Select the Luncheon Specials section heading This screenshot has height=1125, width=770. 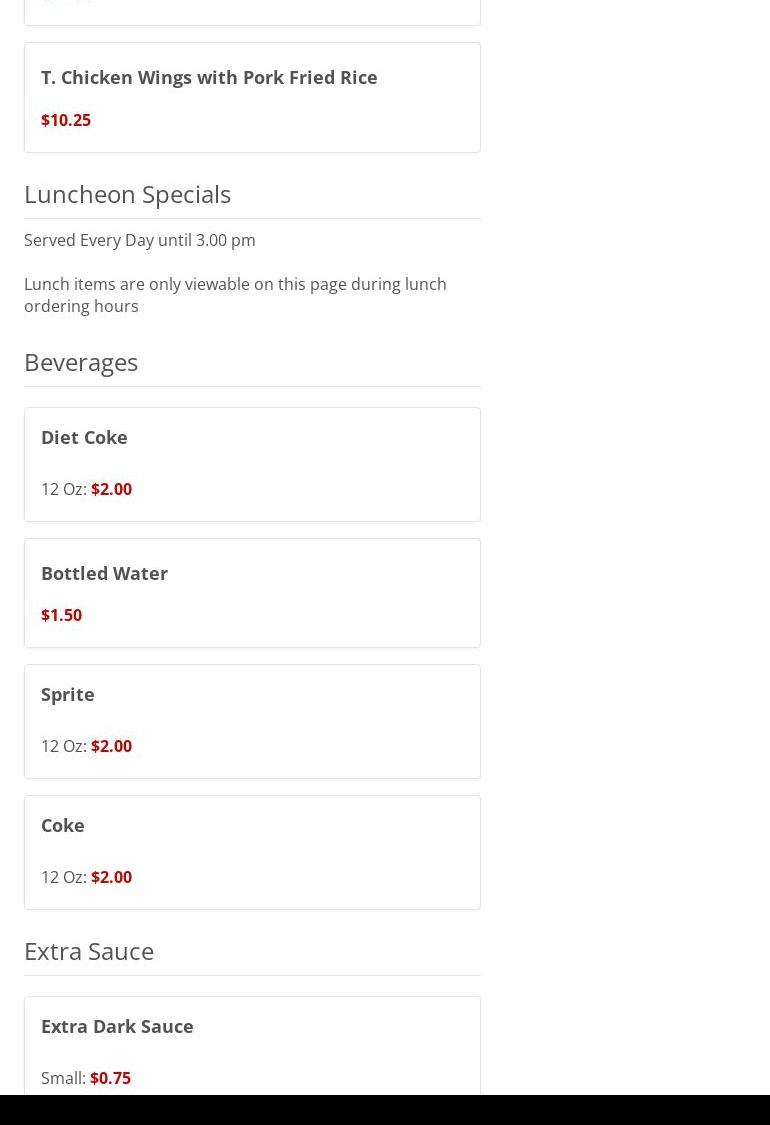point(127,194)
